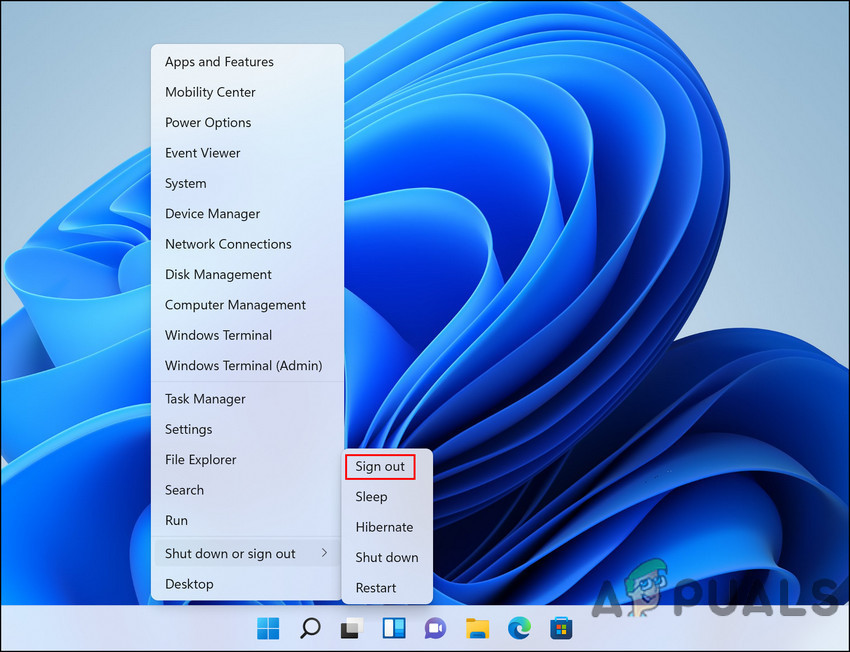Click the Windows Start button

click(268, 629)
